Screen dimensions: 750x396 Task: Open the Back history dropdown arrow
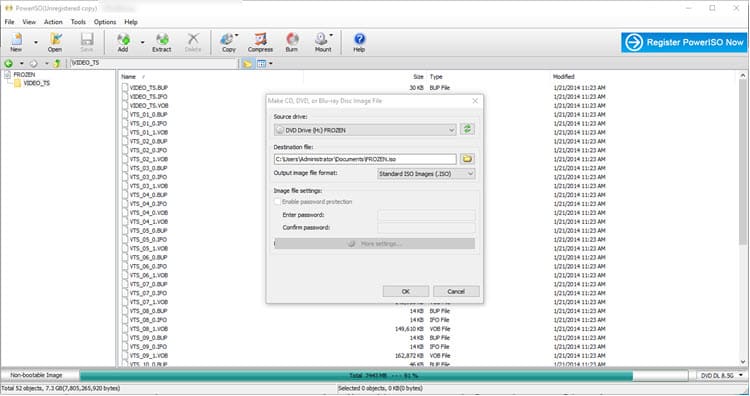[22, 63]
